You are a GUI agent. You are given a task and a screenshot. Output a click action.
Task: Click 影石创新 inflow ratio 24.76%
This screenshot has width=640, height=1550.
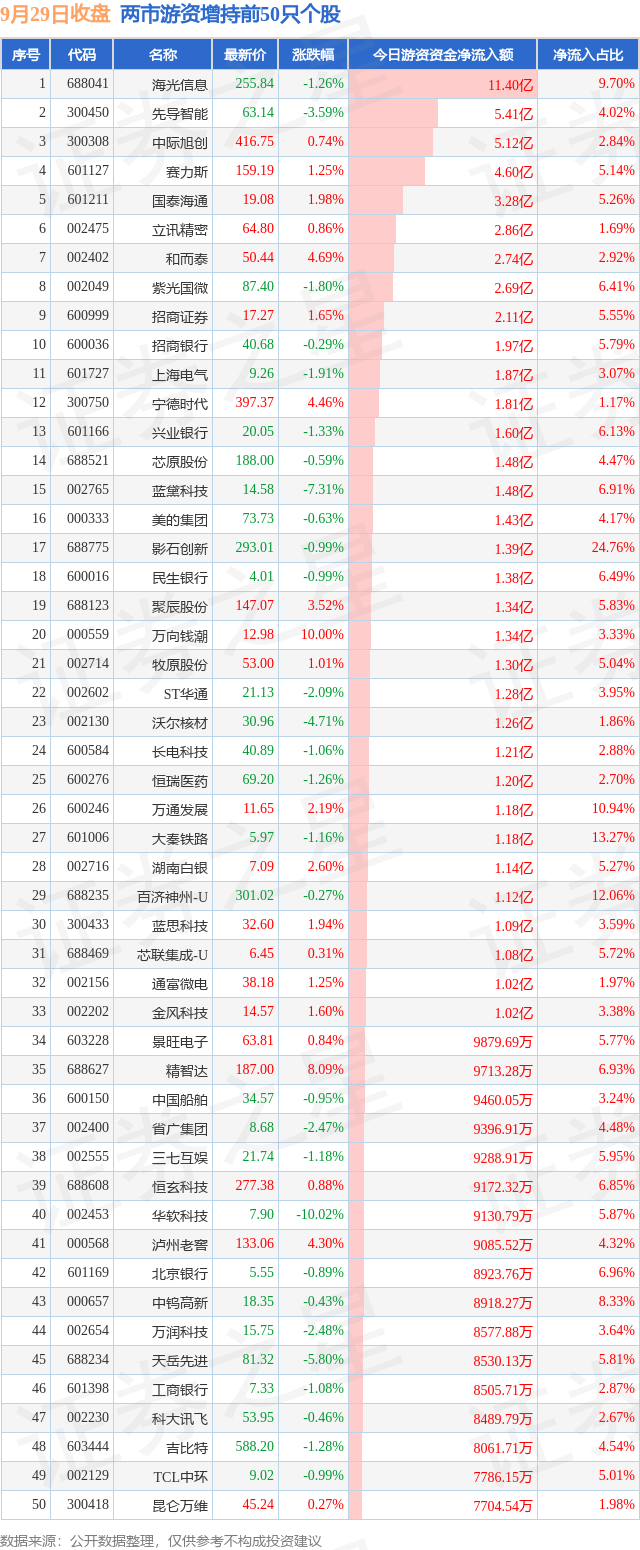point(613,548)
